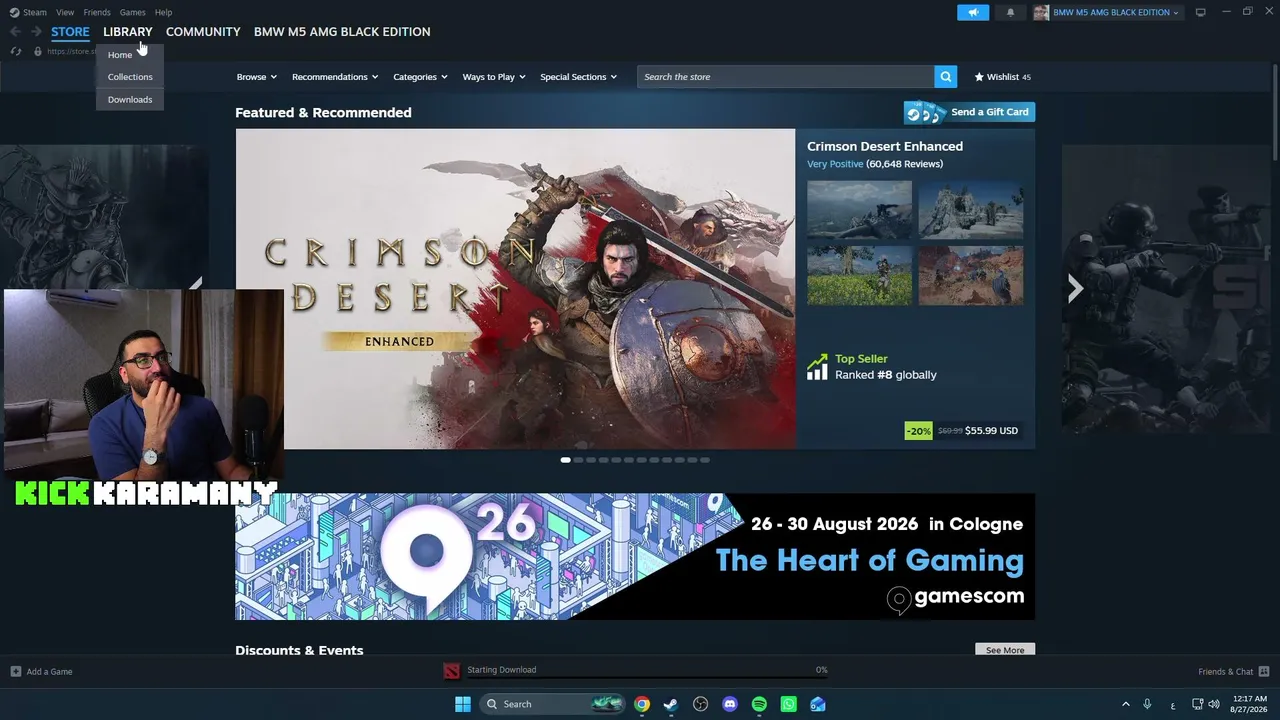Open Discord from the taskbar
This screenshot has height=720, width=1280.
point(730,704)
